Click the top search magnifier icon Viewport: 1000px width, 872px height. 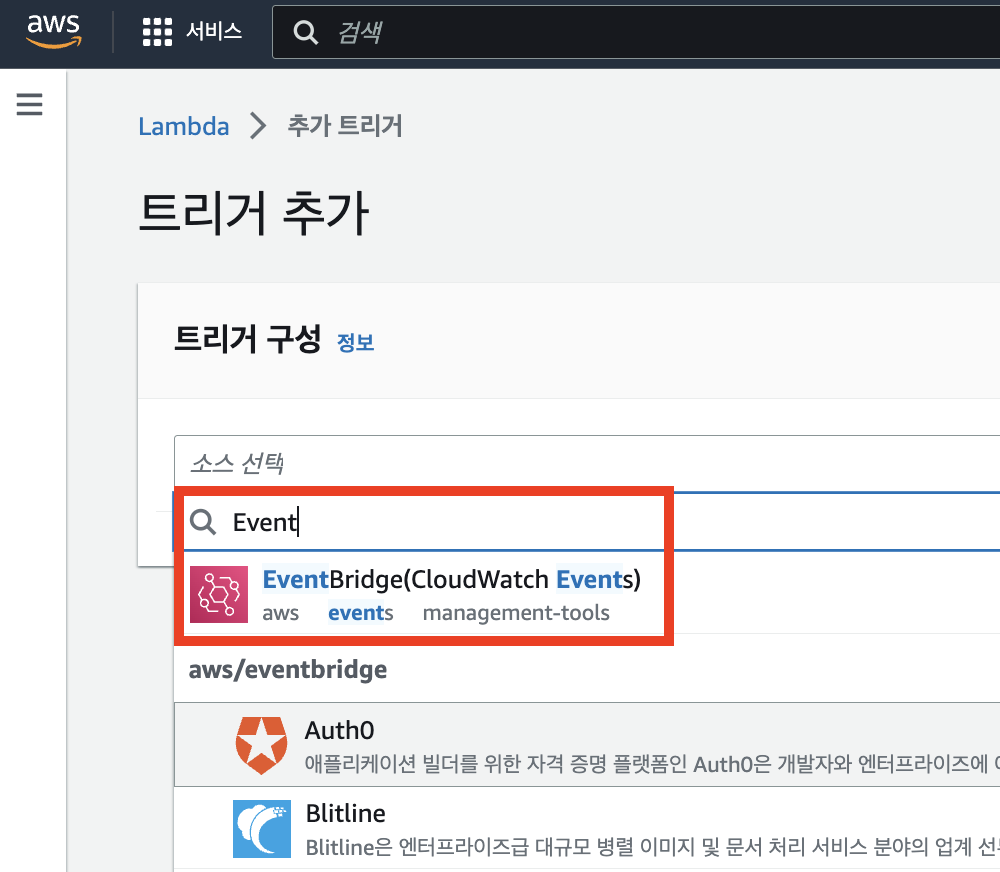pos(305,32)
